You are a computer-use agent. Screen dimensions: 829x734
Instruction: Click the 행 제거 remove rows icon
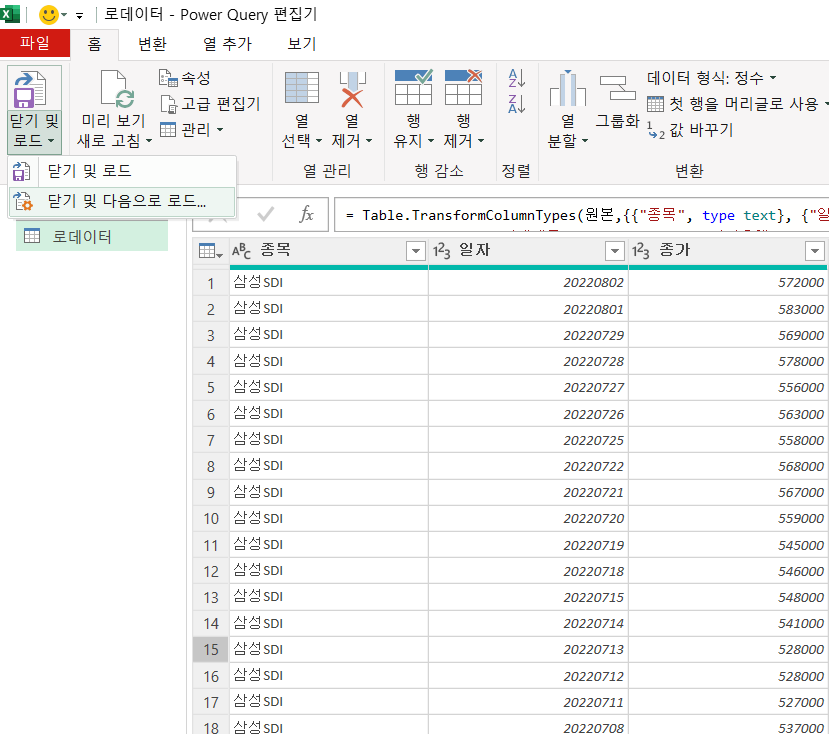(x=463, y=87)
